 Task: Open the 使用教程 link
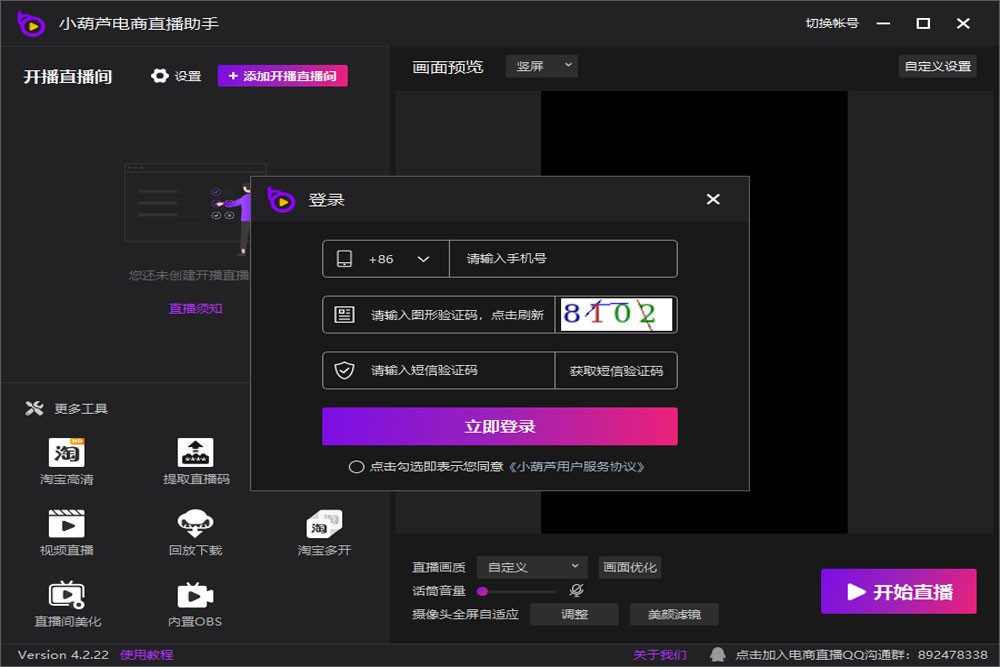click(147, 655)
